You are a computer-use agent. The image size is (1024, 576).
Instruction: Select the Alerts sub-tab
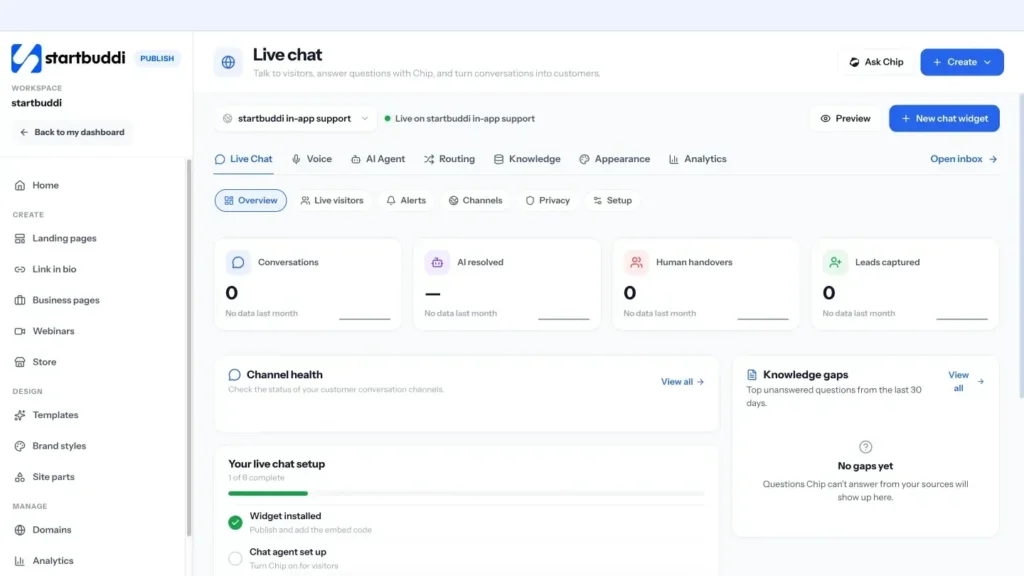[x=406, y=200]
